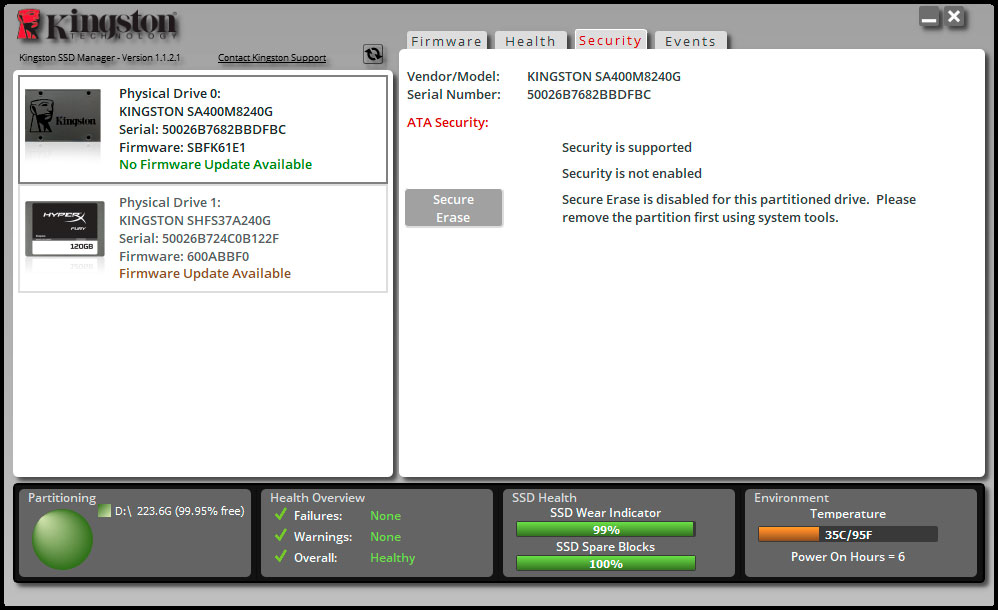Viewport: 998px width, 610px height.
Task: Click the Warnings green checkmark icon
Action: point(280,536)
